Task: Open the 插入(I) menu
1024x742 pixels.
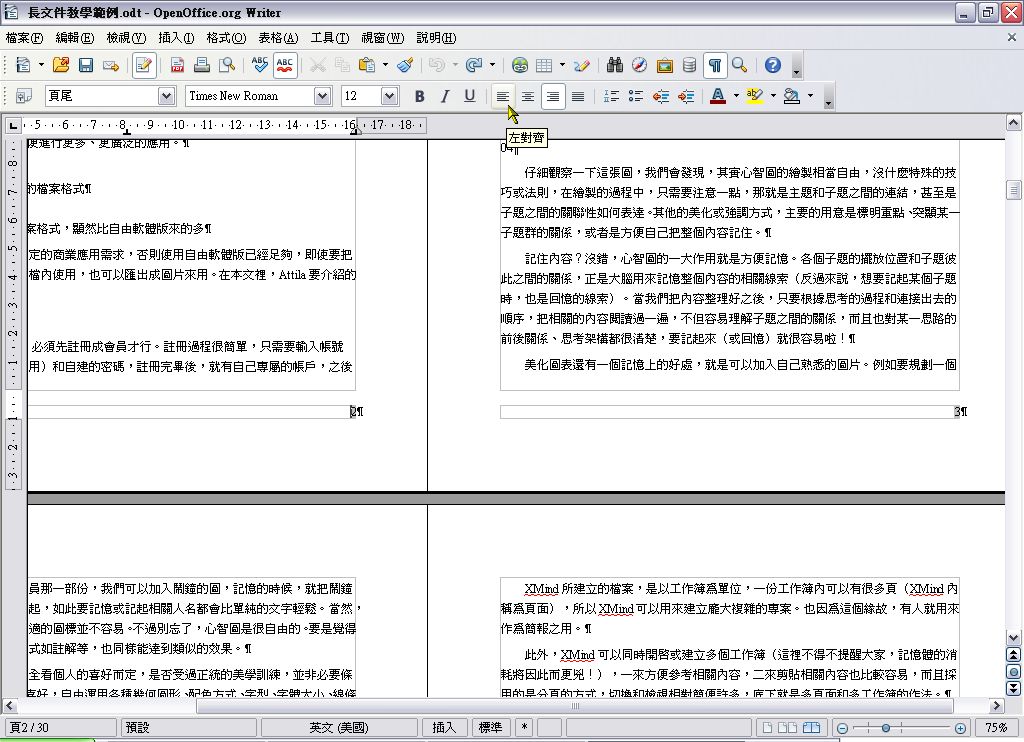Action: click(x=176, y=38)
